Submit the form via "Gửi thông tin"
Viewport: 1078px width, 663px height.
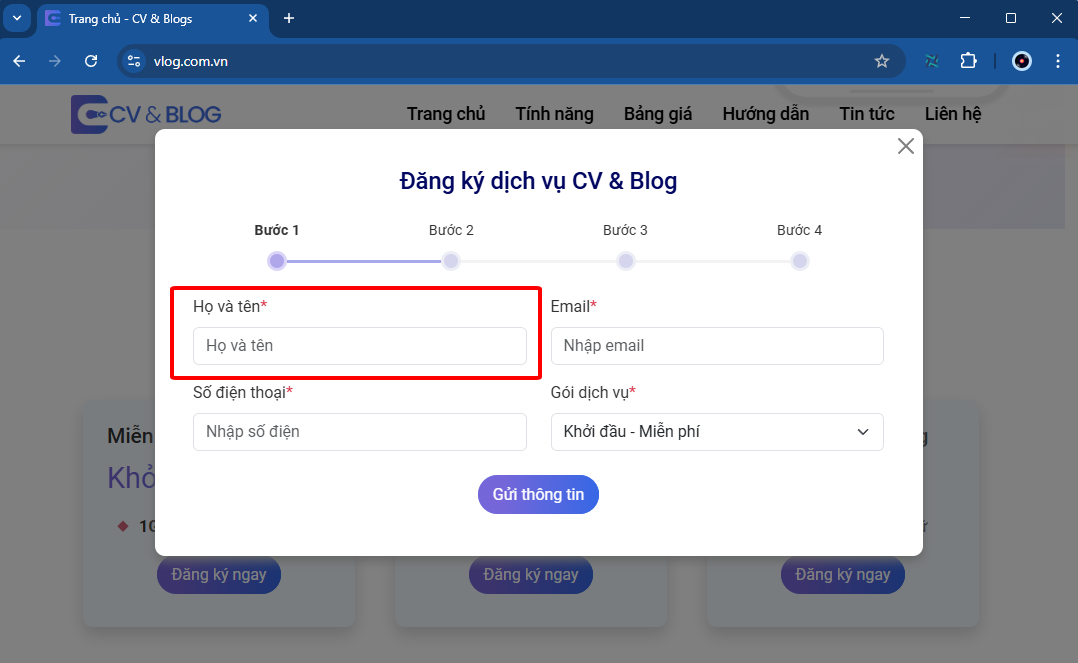(538, 494)
